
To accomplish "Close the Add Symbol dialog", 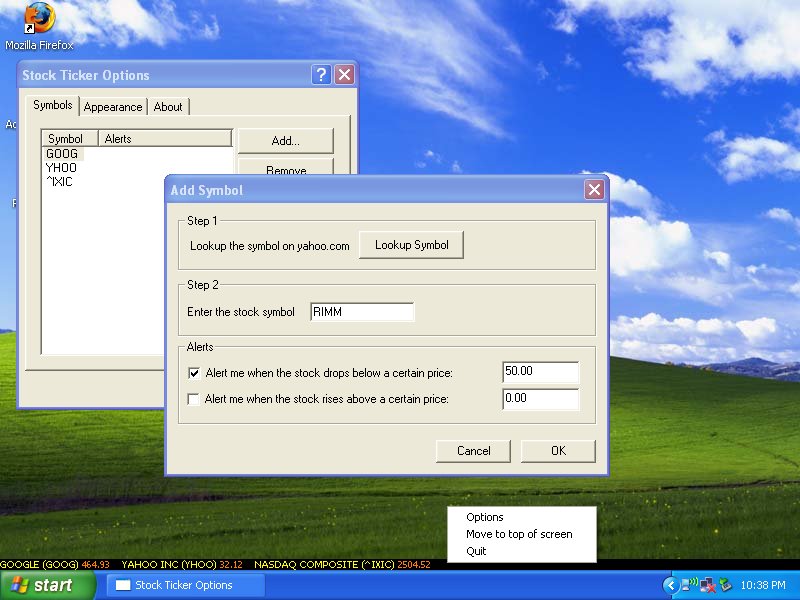I will (x=594, y=190).
